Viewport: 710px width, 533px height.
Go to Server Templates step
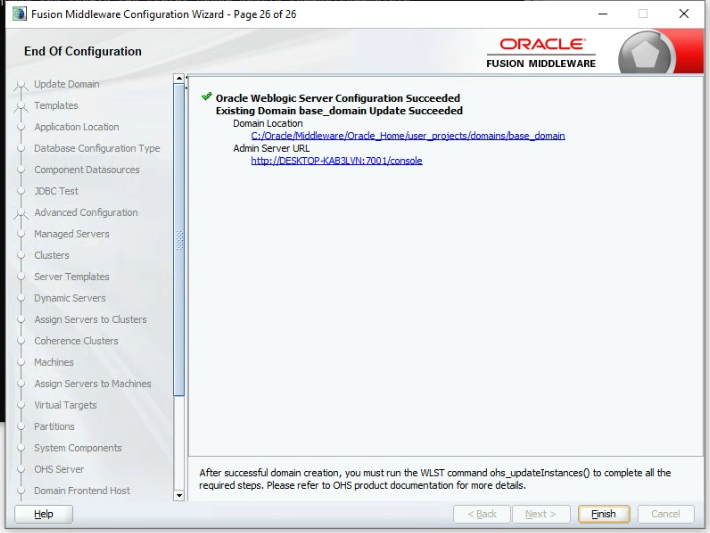(72, 277)
